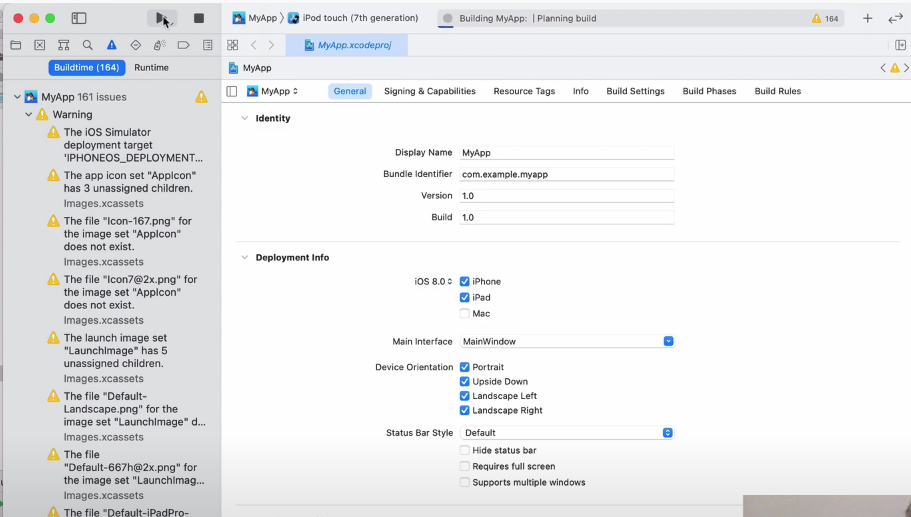Open the Build Settings tab
Image resolution: width=911 pixels, height=517 pixels.
pyautogui.click(x=635, y=91)
